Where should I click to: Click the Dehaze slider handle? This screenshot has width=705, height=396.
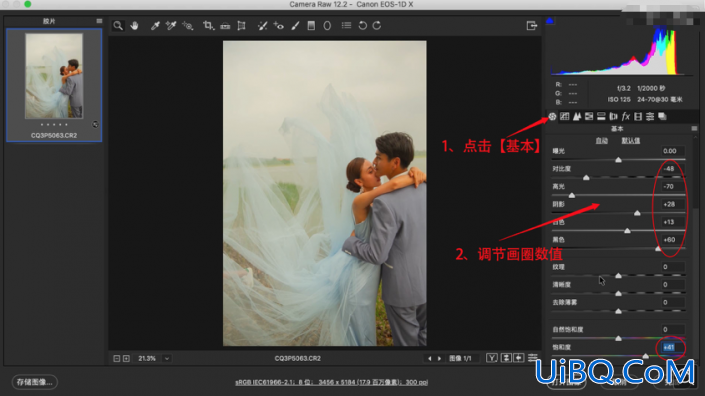pos(619,311)
